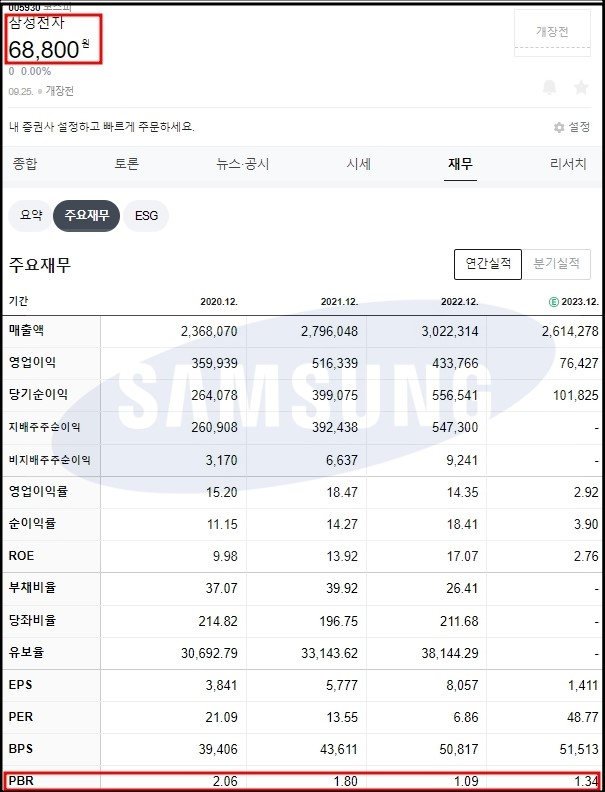This screenshot has height=792, width=605.
Task: Switch to the 종합 tab
Action: click(x=25, y=164)
